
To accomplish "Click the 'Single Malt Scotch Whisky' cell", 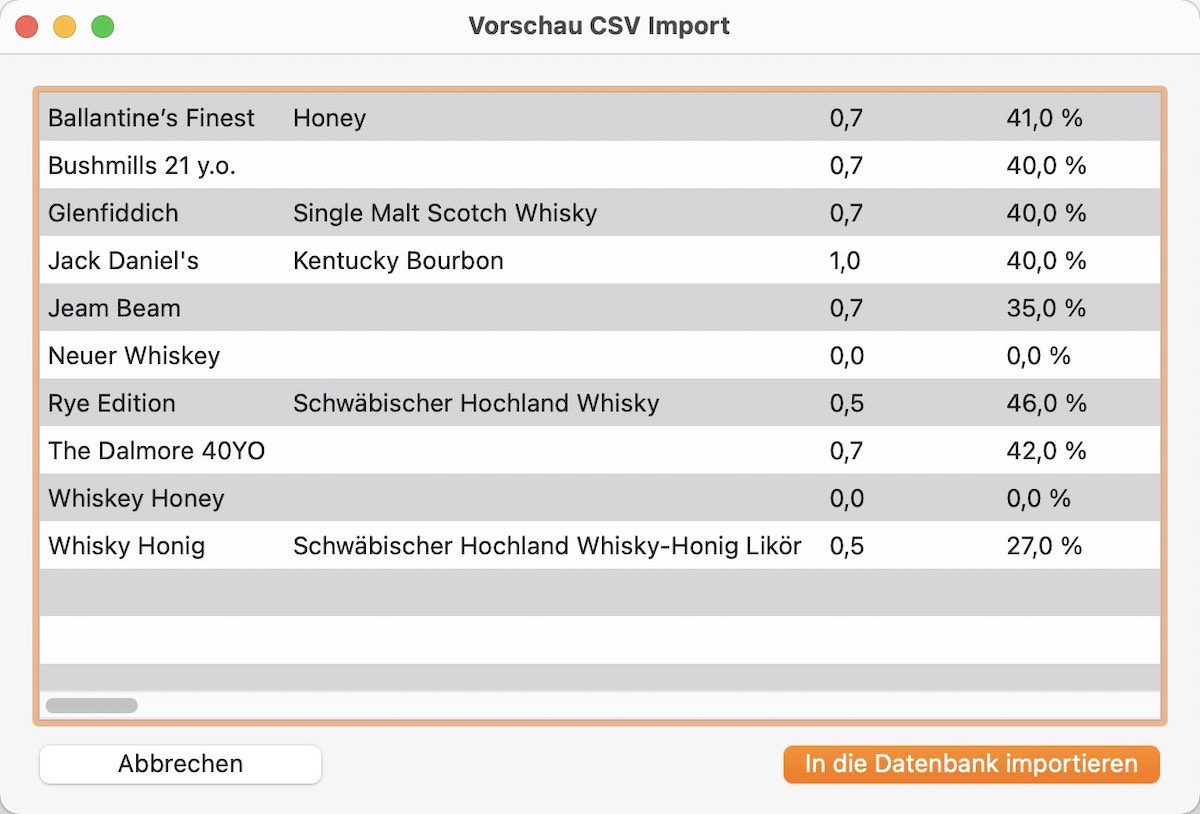I will pos(445,213).
